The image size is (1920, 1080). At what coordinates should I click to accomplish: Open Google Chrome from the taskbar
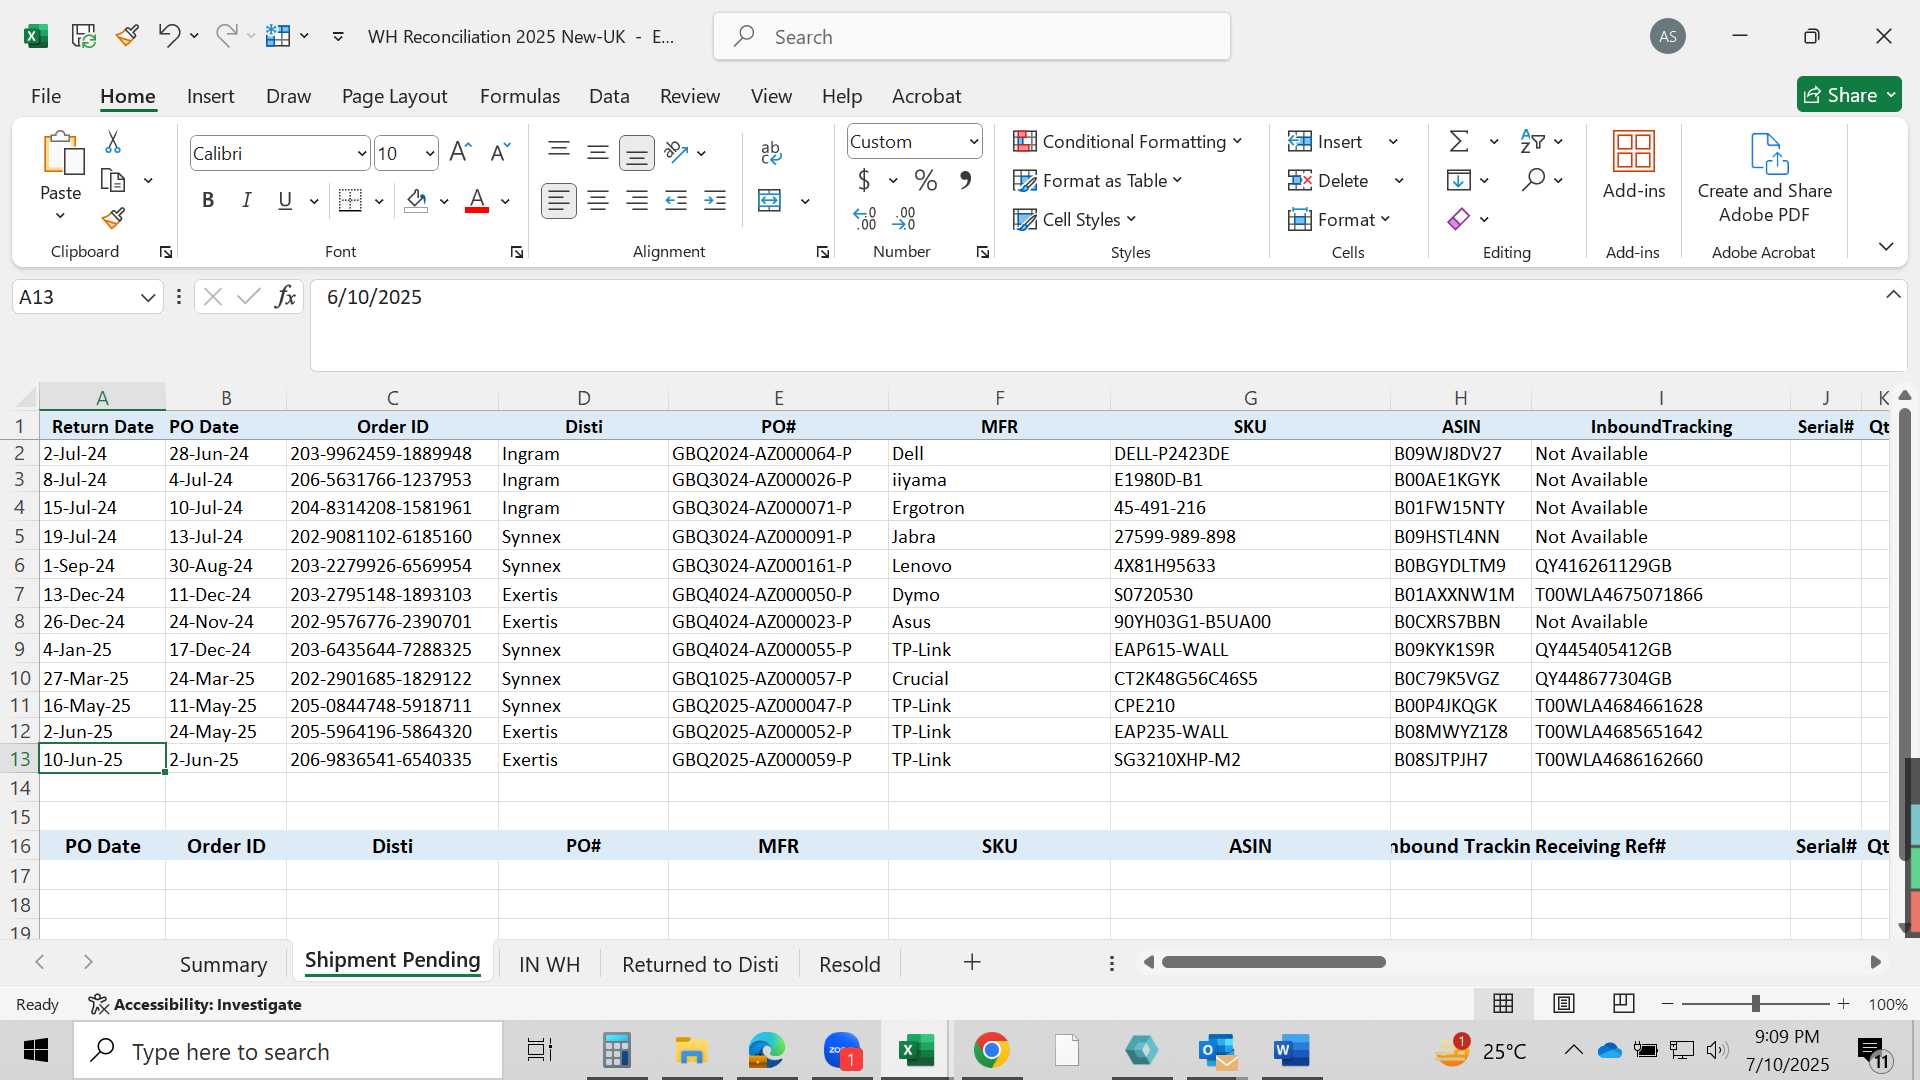(x=991, y=1051)
